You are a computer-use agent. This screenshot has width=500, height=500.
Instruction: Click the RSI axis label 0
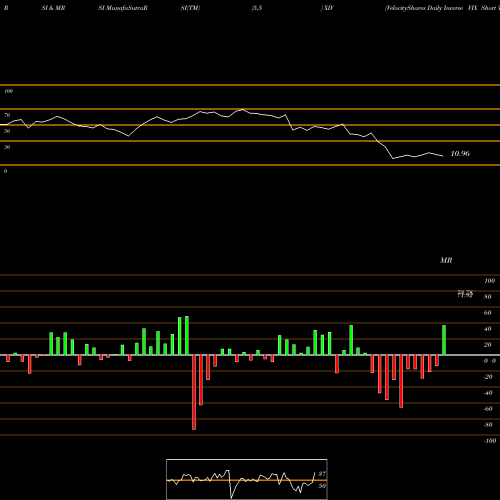(x=5, y=171)
